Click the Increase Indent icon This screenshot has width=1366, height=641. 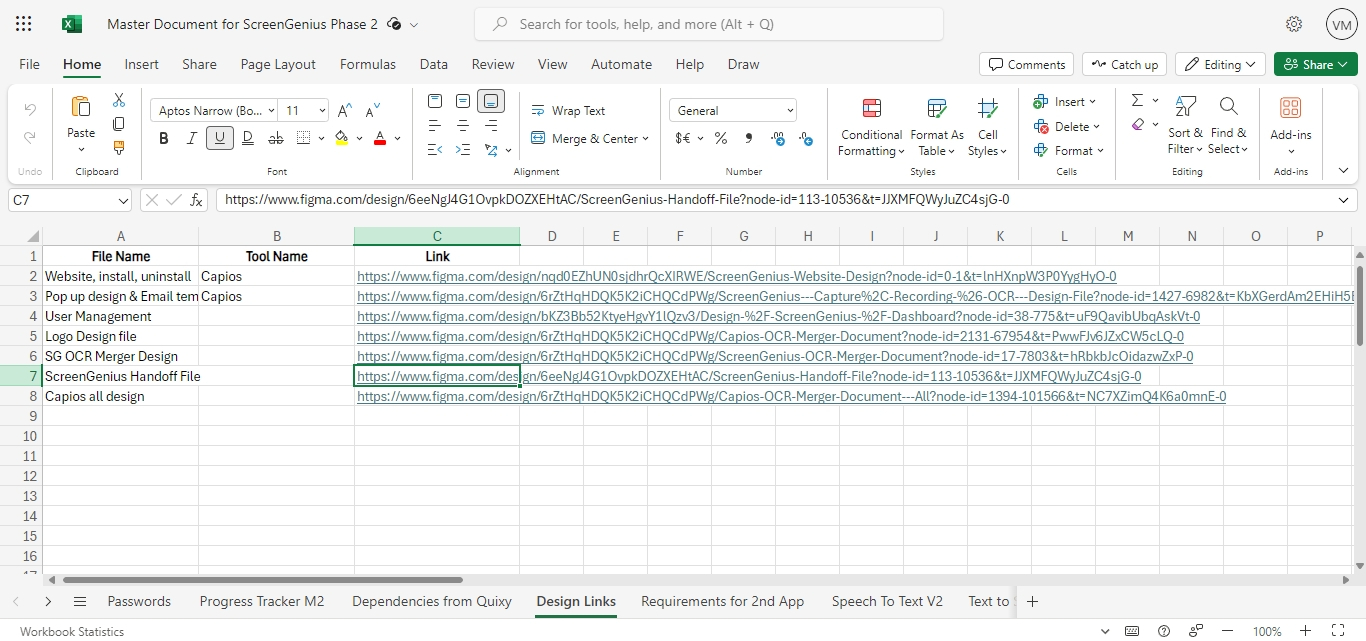point(463,150)
